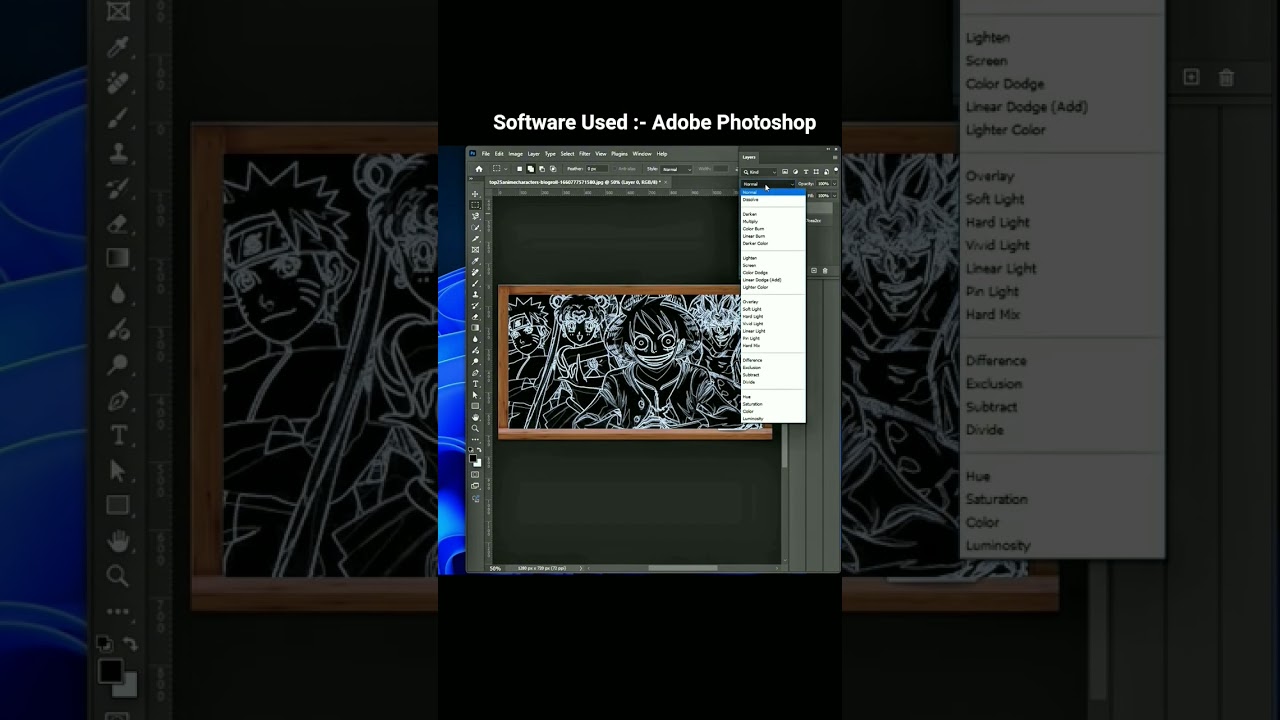Select the Quick Selection tool
The height and width of the screenshot is (720, 1280).
pyautogui.click(x=475, y=227)
